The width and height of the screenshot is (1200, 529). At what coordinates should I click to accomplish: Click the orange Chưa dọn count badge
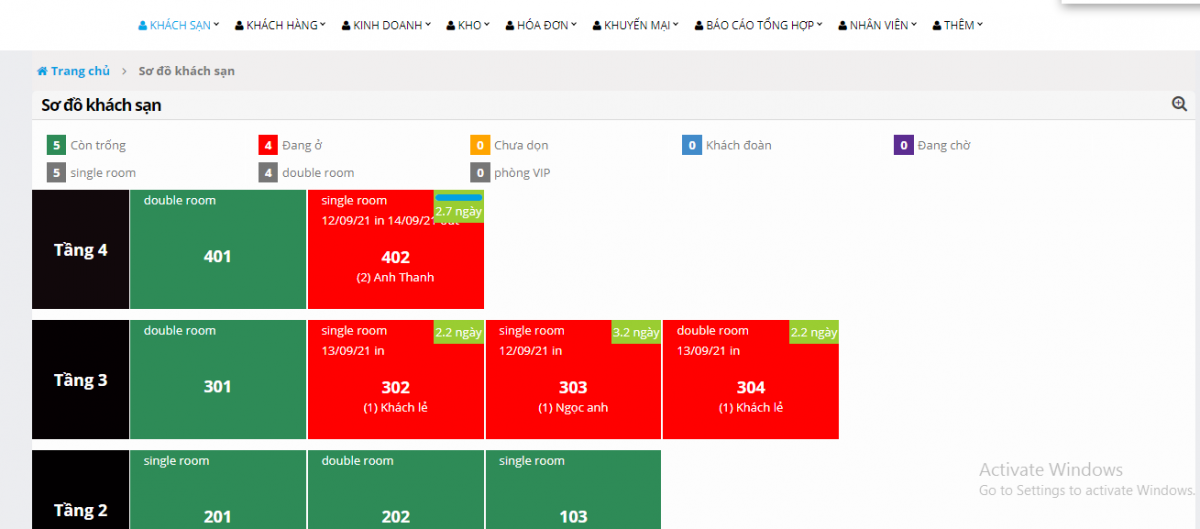click(x=479, y=145)
